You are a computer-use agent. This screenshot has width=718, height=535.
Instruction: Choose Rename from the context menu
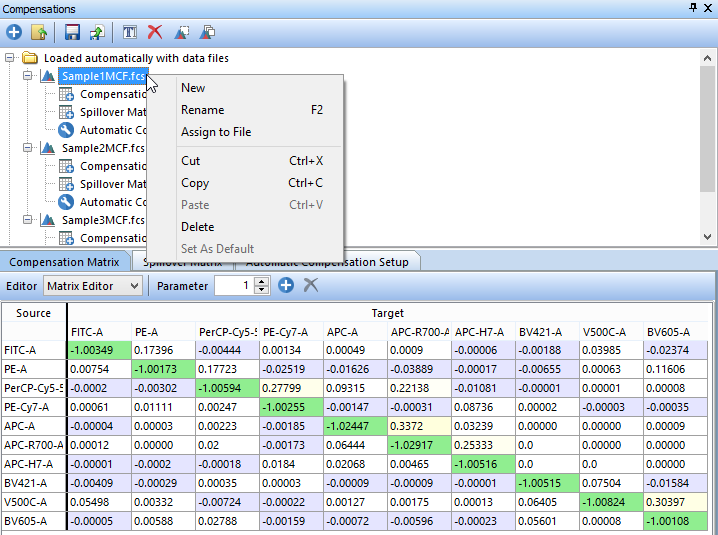pyautogui.click(x=202, y=110)
